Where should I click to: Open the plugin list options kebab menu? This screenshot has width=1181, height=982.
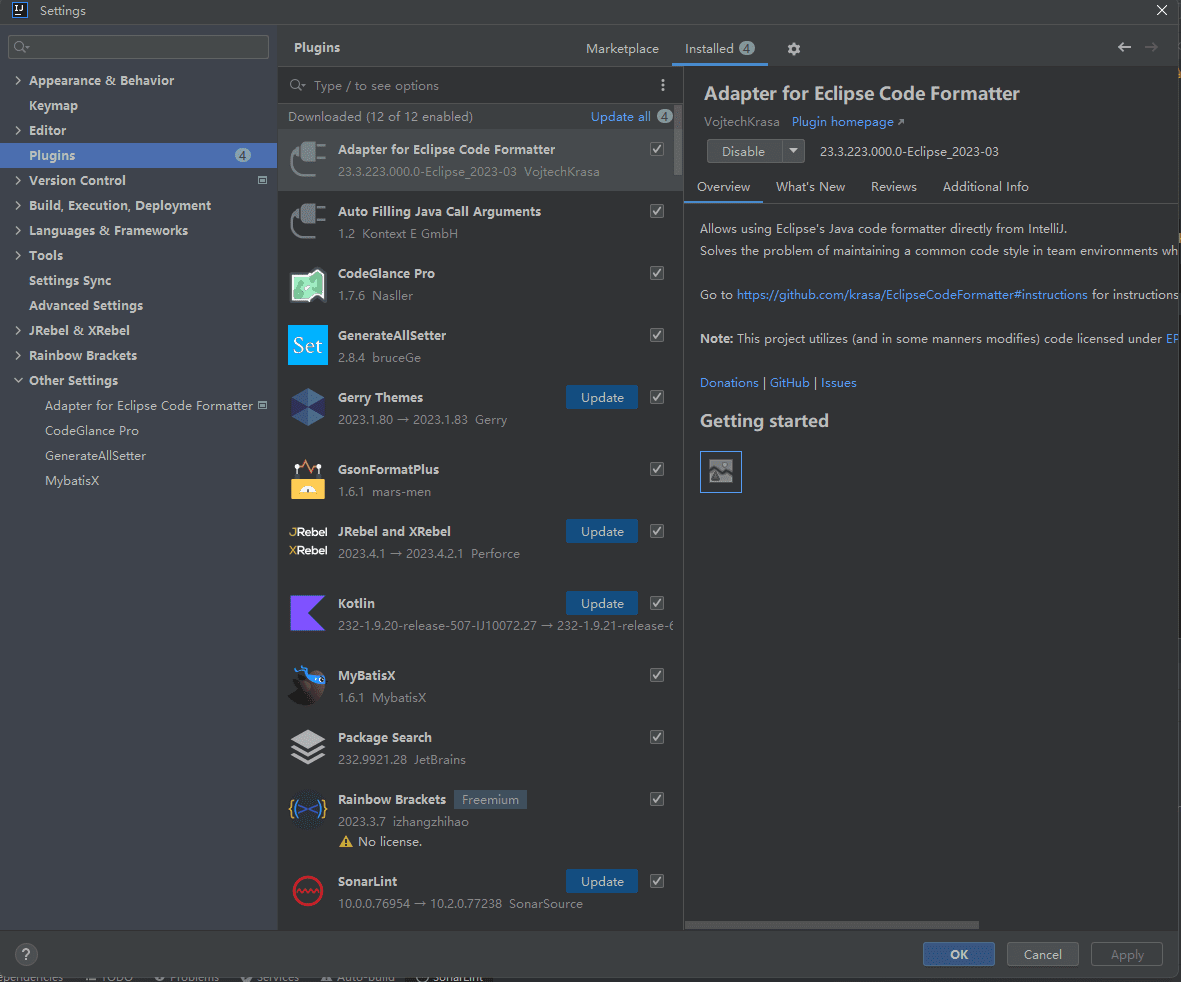[662, 86]
